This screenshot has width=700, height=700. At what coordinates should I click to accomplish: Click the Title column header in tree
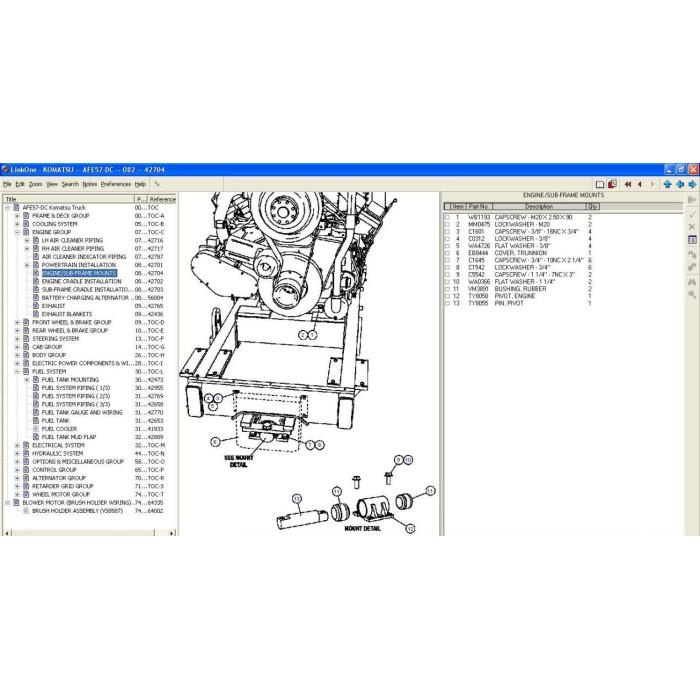coord(69,199)
